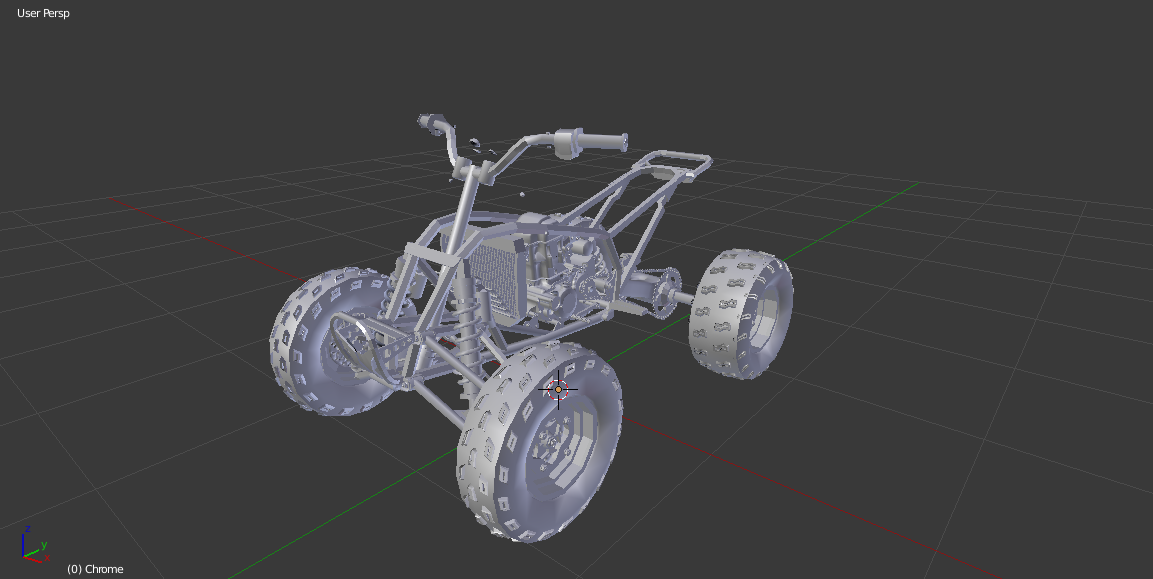This screenshot has width=1153, height=579.
Task: Click the 3D cursor crosshair
Action: point(558,389)
